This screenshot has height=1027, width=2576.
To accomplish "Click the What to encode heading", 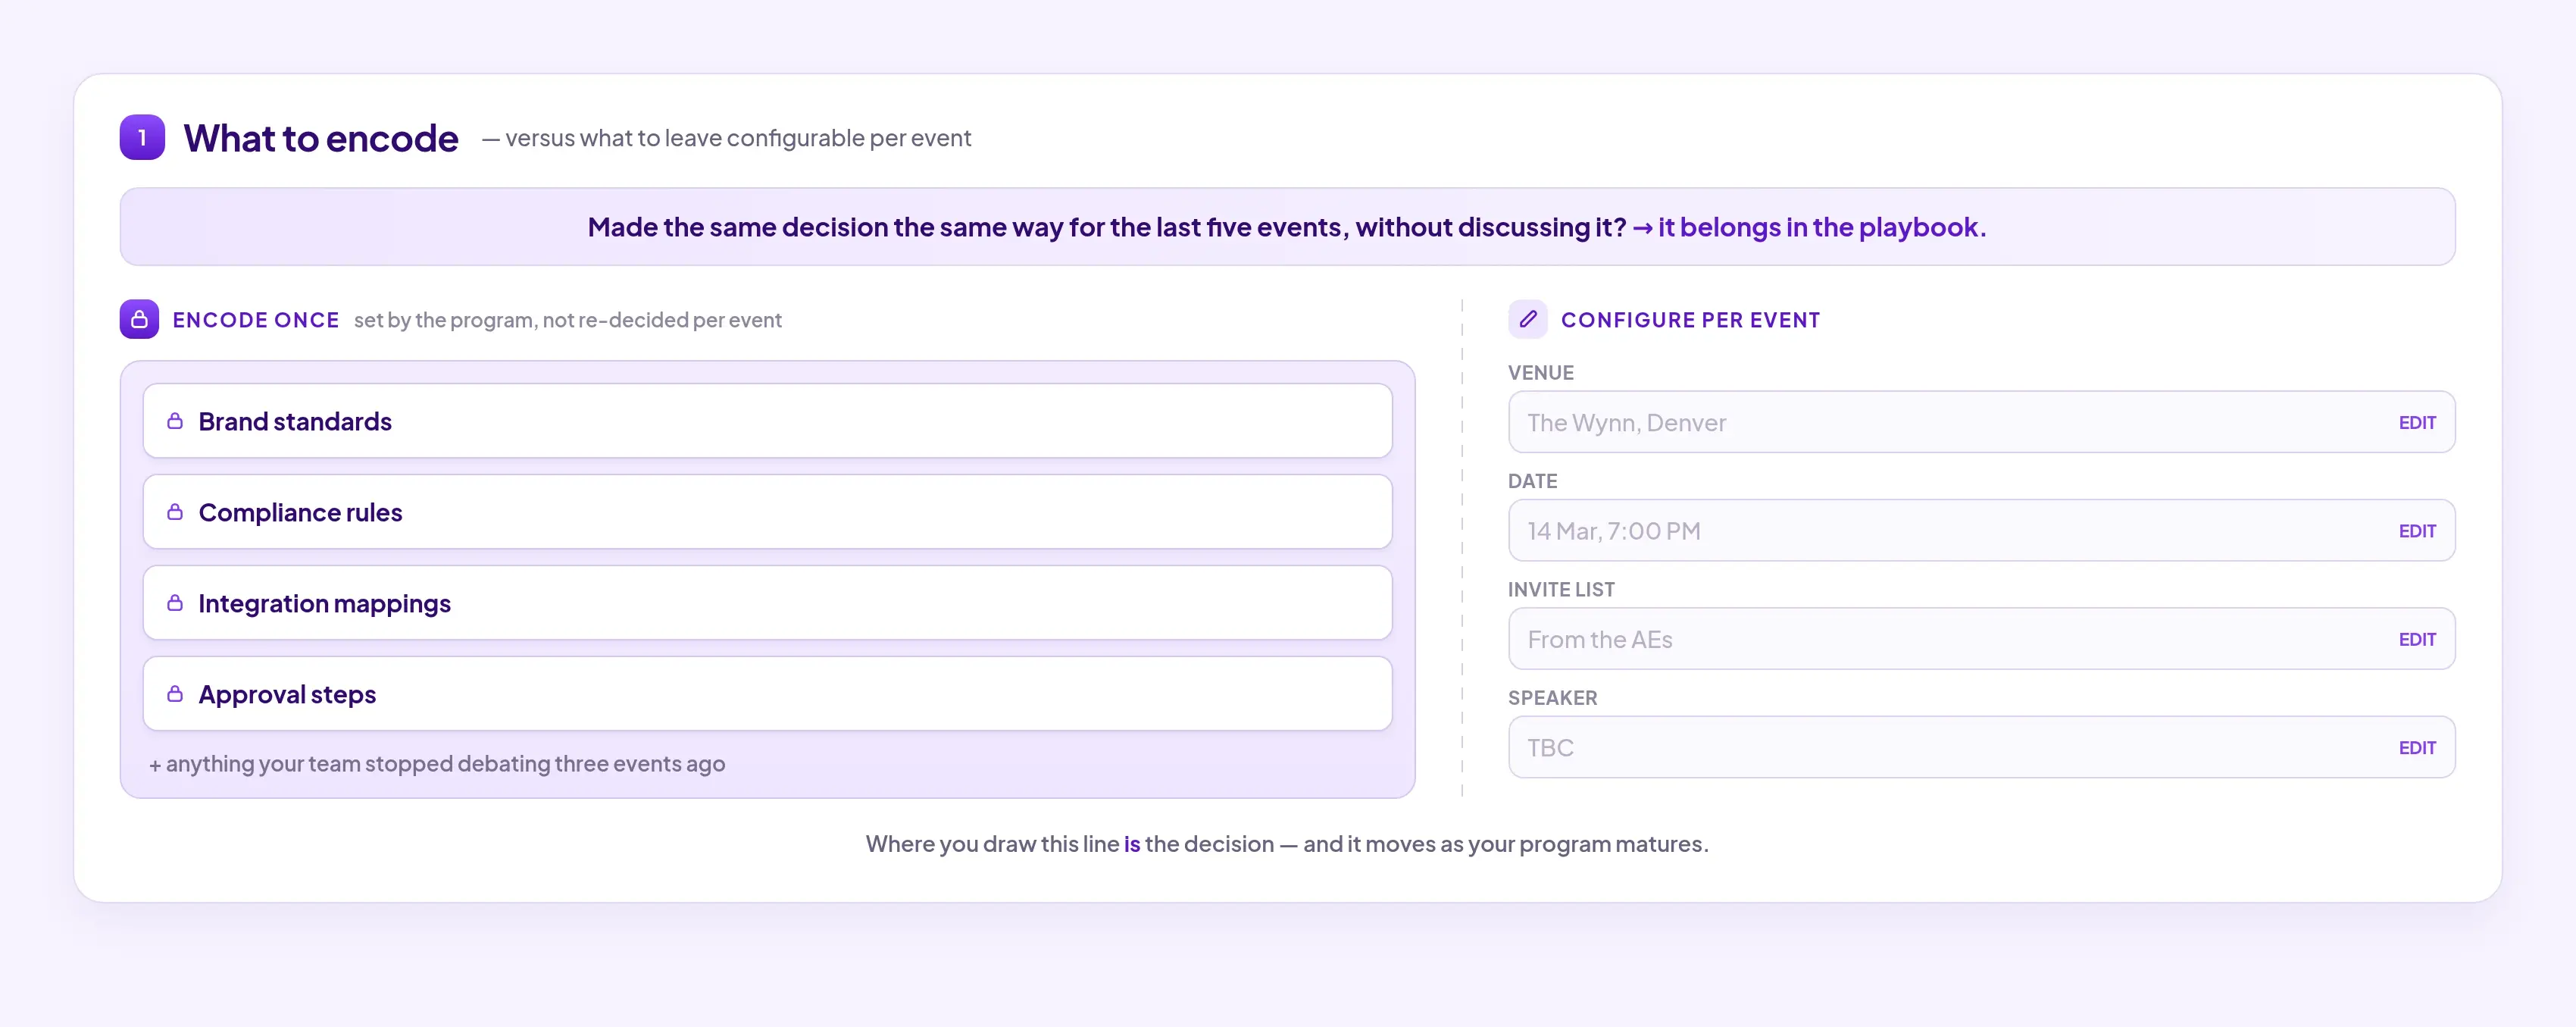I will pos(321,138).
